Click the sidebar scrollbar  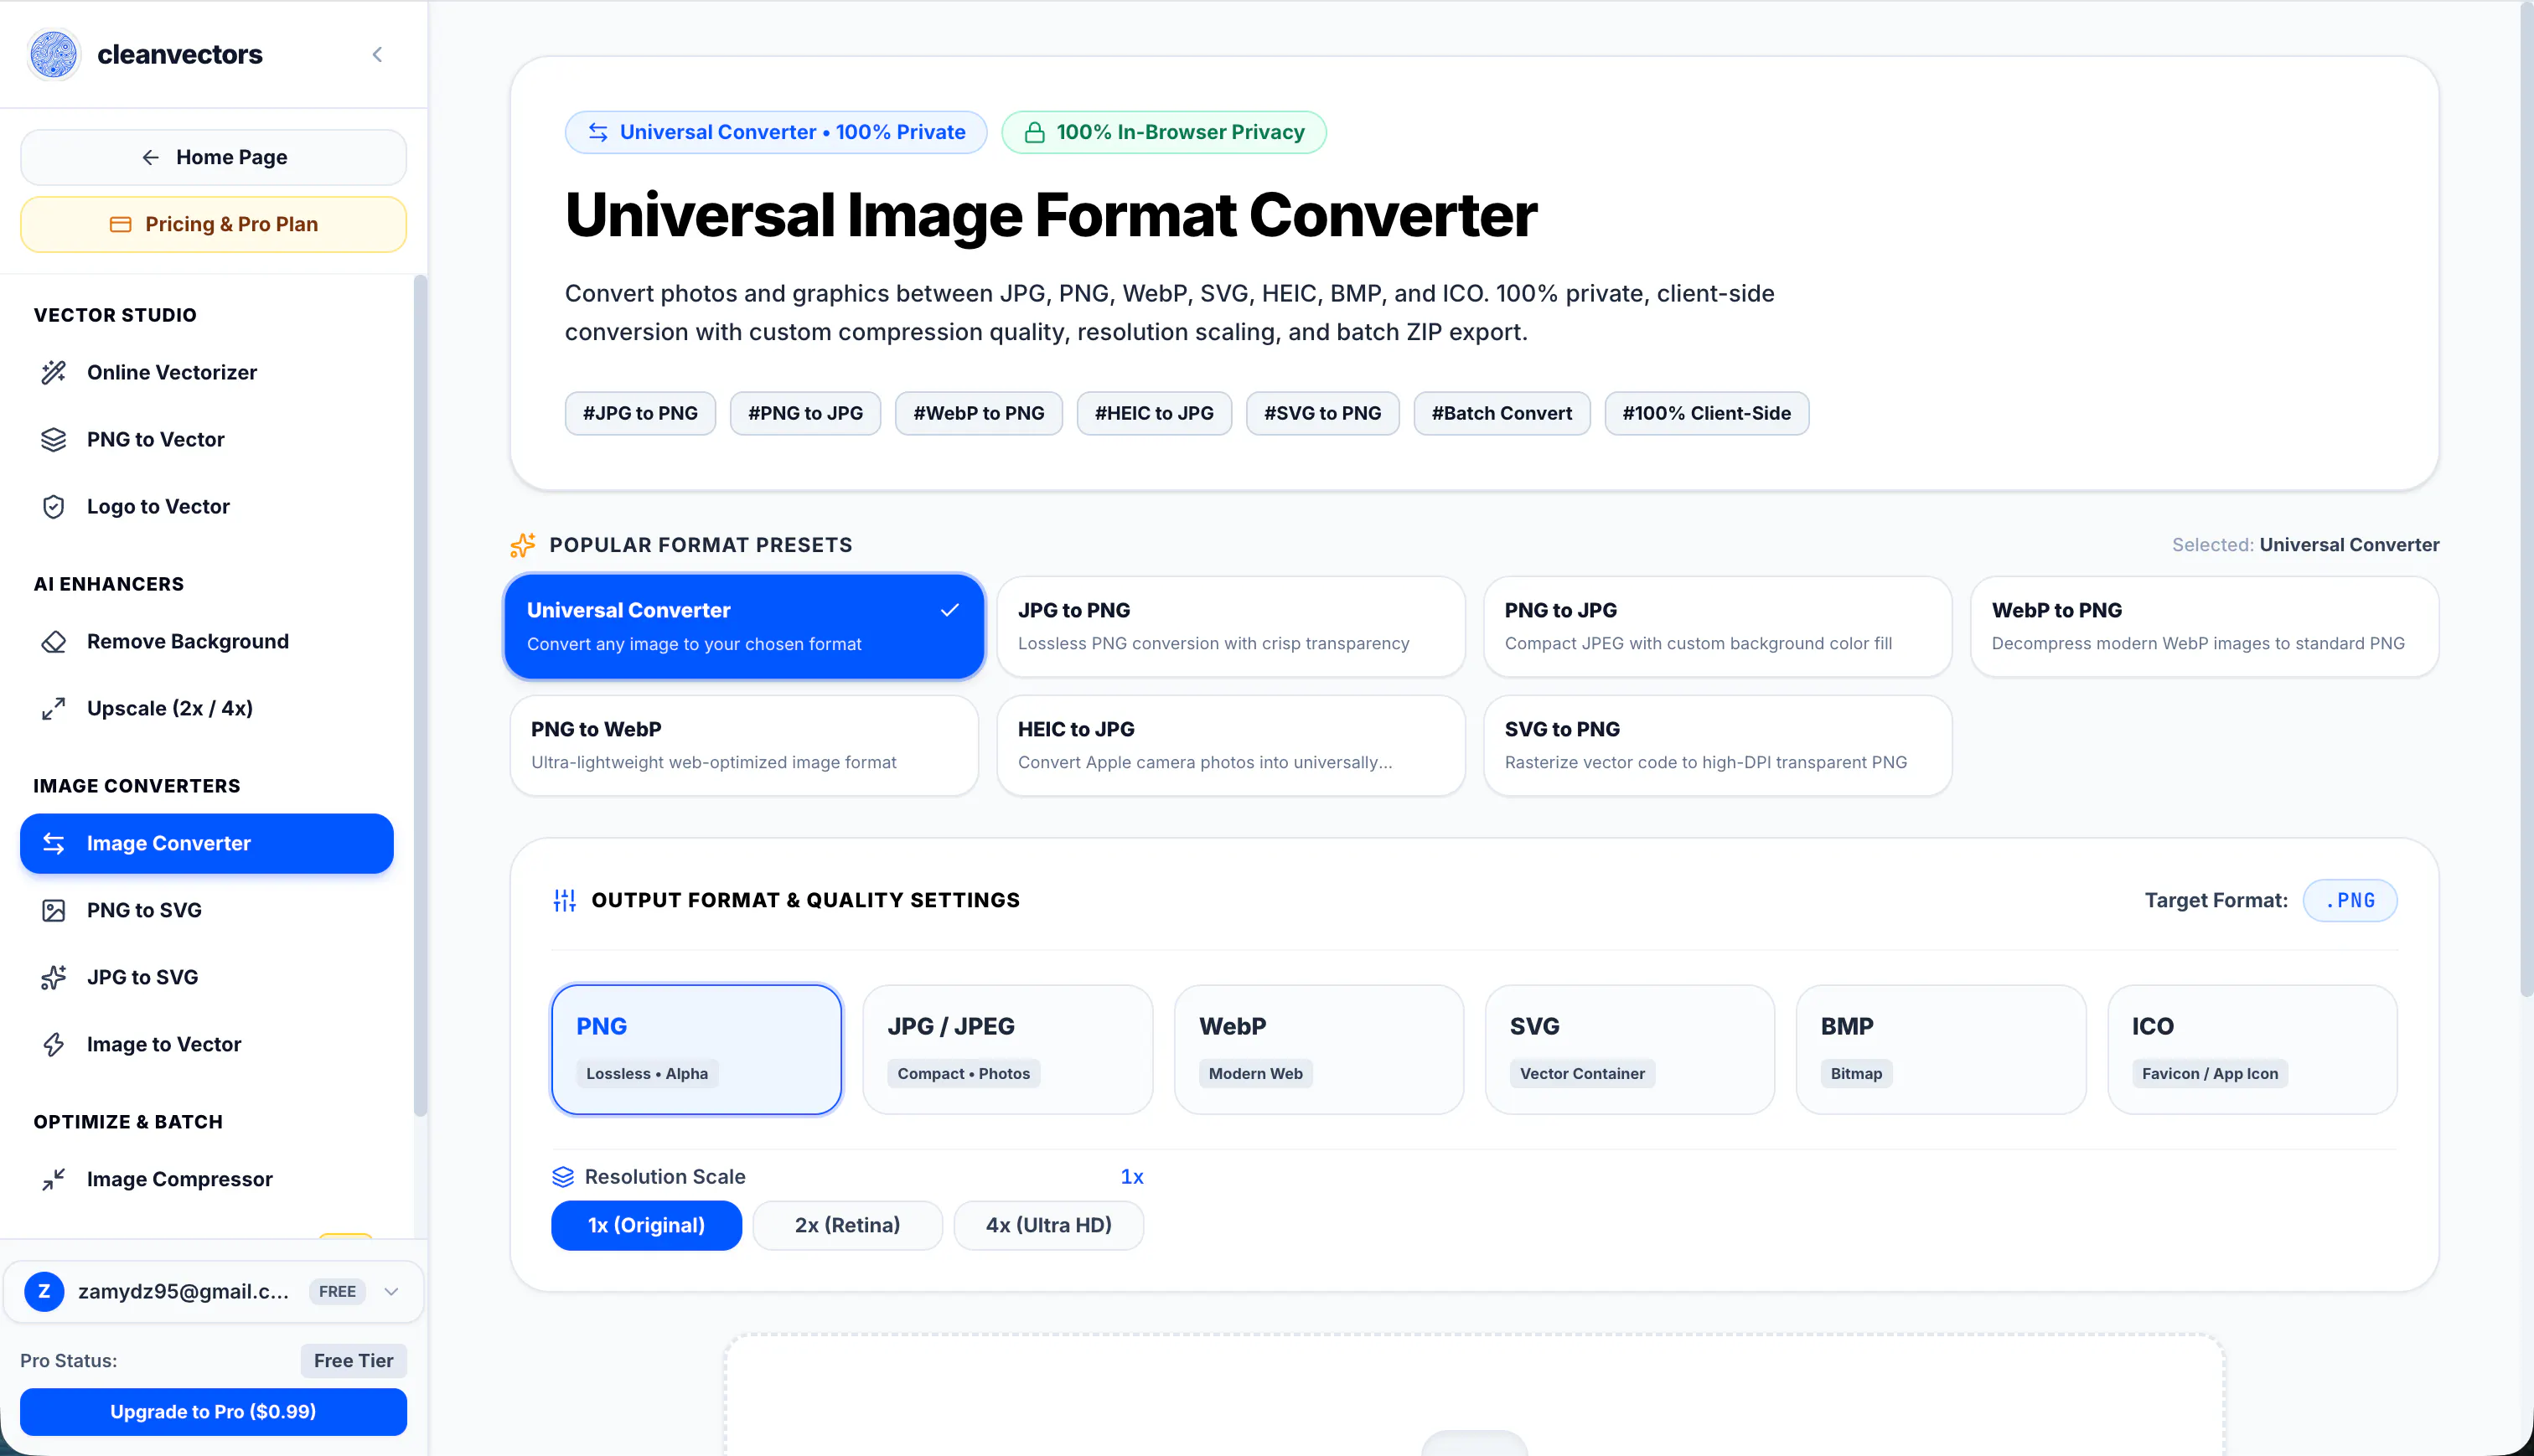coord(420,695)
